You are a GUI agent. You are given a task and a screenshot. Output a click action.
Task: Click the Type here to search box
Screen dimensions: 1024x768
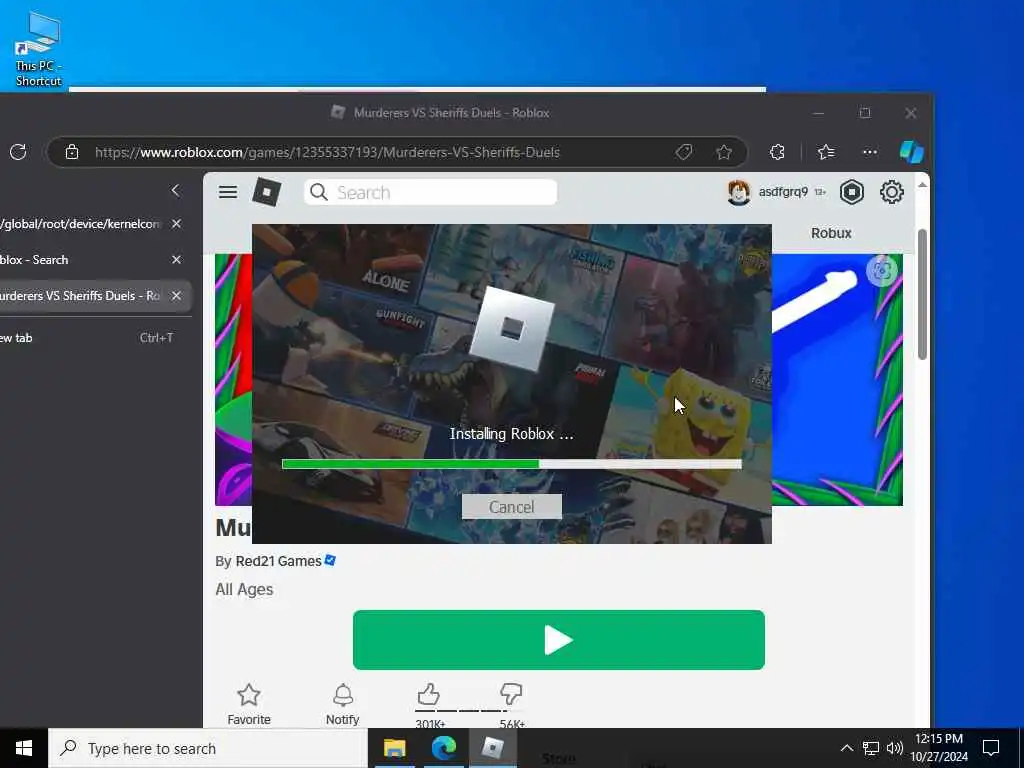click(x=208, y=748)
